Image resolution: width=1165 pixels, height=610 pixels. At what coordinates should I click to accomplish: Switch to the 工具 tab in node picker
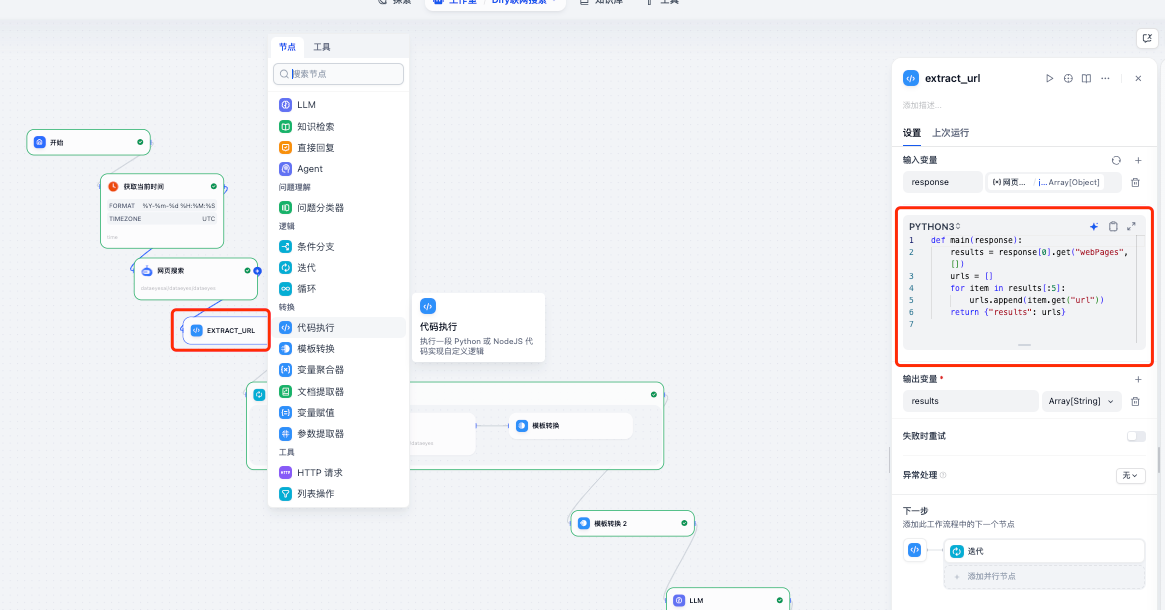pyautogui.click(x=322, y=47)
